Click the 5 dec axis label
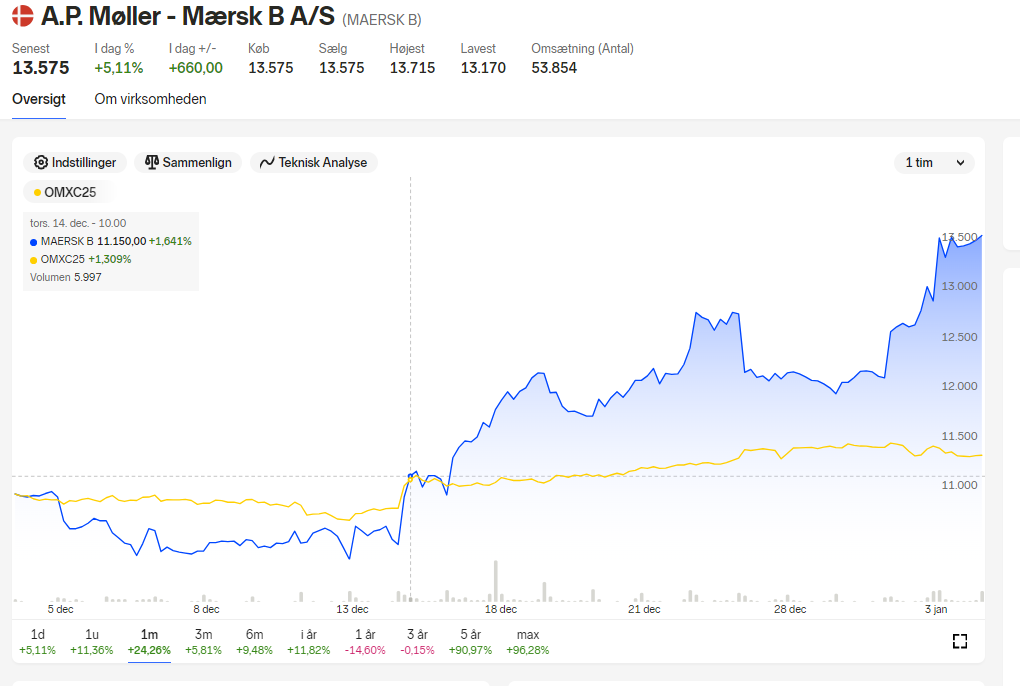 60,609
